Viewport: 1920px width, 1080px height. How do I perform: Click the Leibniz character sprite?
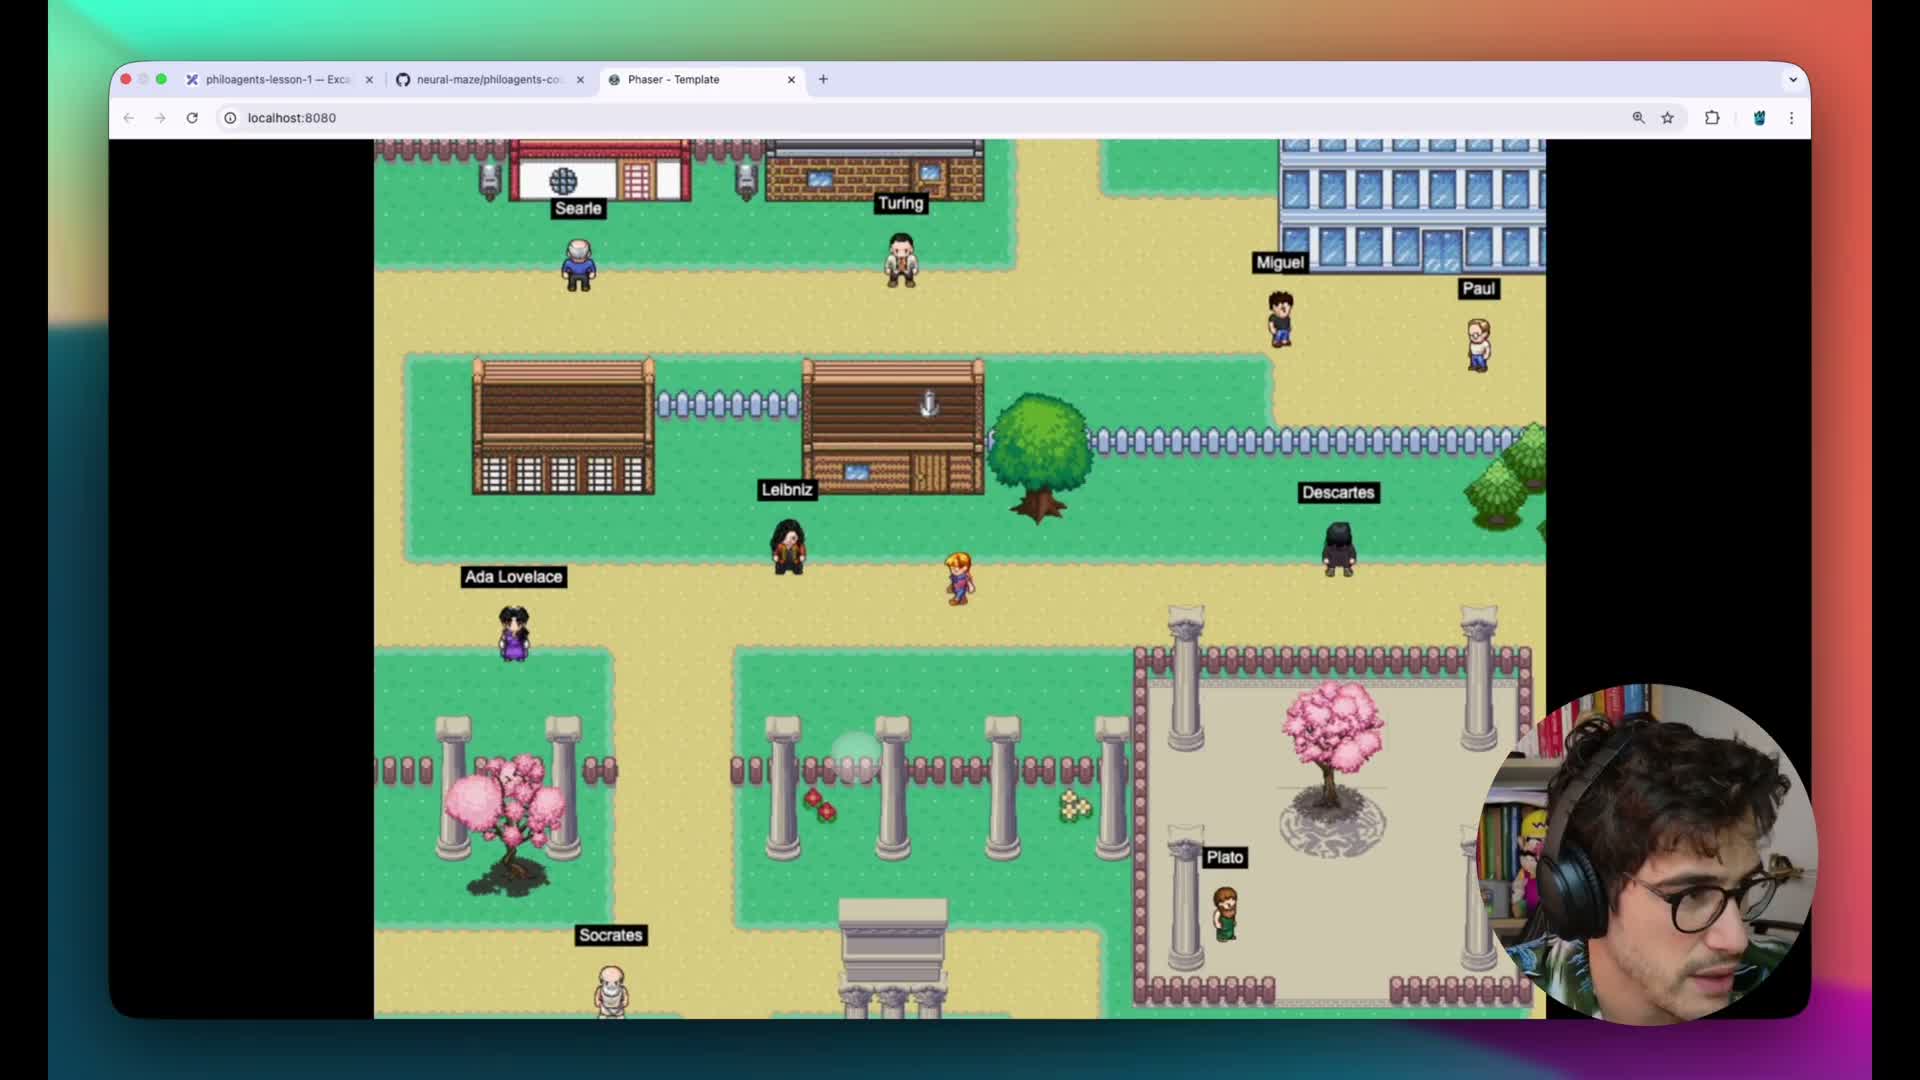[x=788, y=546]
